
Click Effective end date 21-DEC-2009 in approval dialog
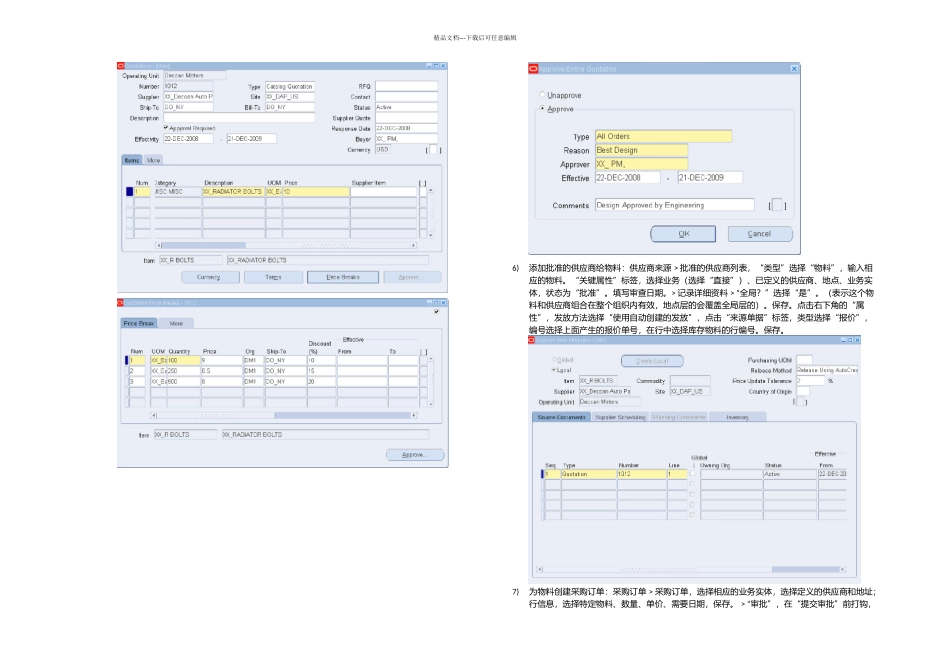click(709, 178)
